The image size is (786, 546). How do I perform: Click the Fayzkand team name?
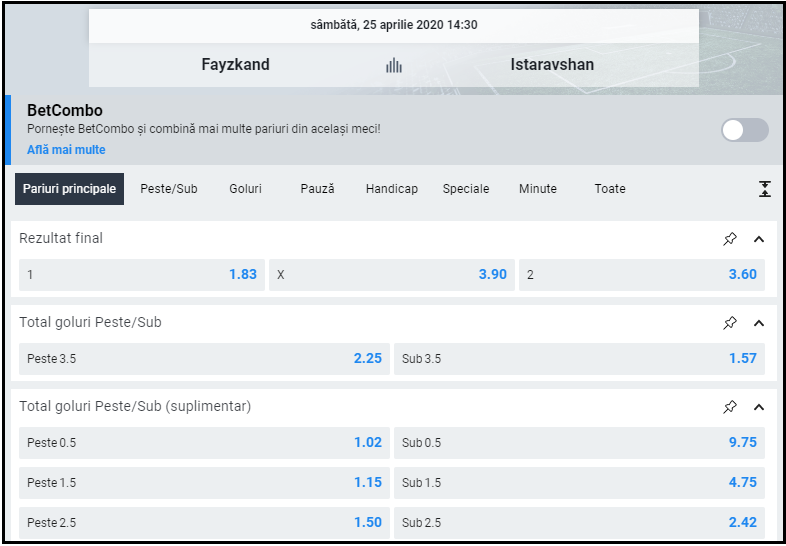pyautogui.click(x=235, y=65)
